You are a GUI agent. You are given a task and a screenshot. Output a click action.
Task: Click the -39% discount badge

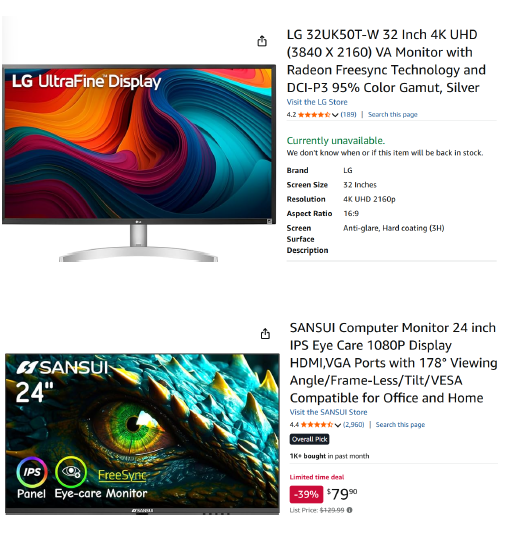306,494
